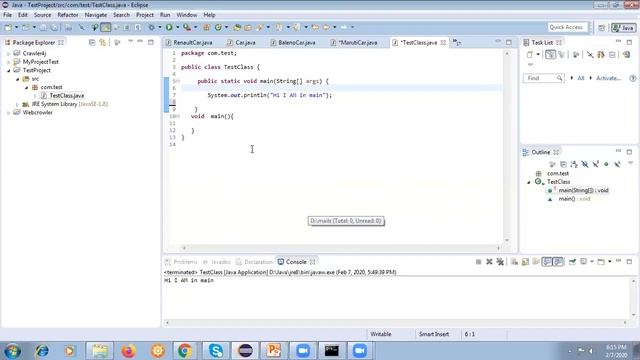Image resolution: width=640 pixels, height=360 pixels.
Task: Click the New Java Package toolbar icon
Action: coord(207,27)
